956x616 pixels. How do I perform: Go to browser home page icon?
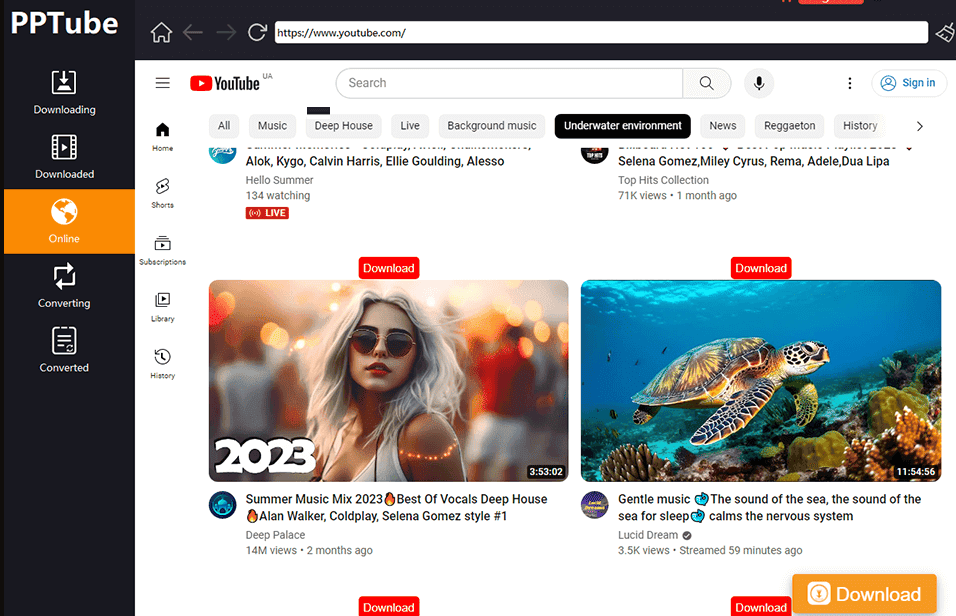coord(162,32)
